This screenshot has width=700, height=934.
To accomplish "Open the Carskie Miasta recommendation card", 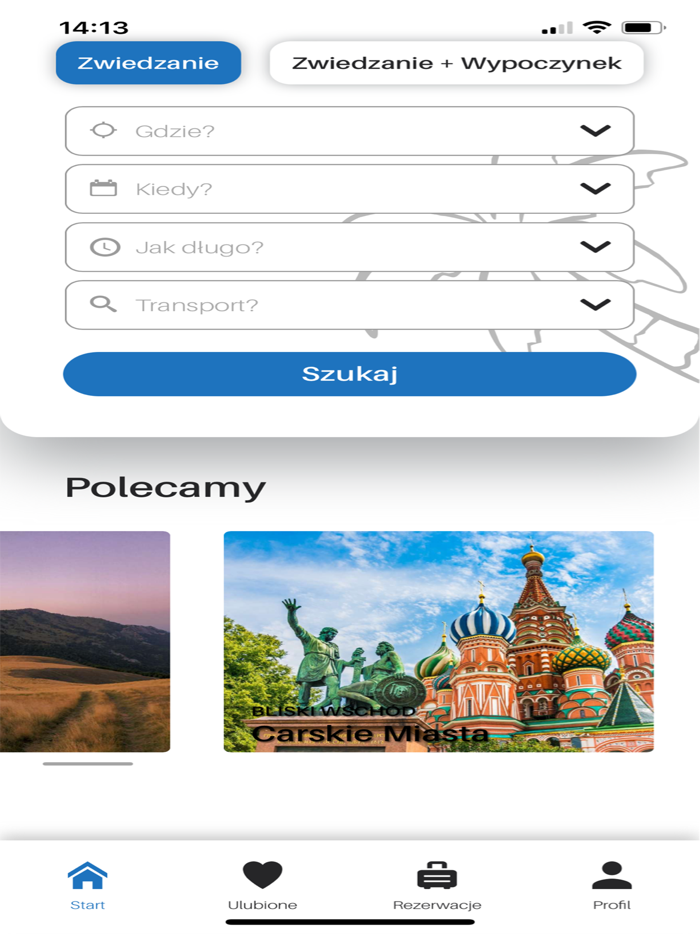I will [438, 642].
